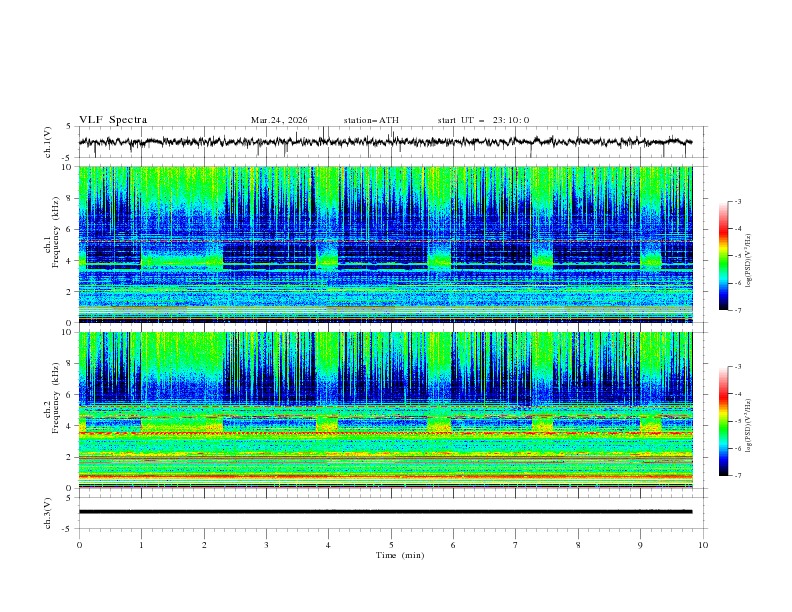Click the ch.1 colorbar 'log(PSD)(V²/Hz)' label
Screen dimensions: 792x612
[x=749, y=261]
